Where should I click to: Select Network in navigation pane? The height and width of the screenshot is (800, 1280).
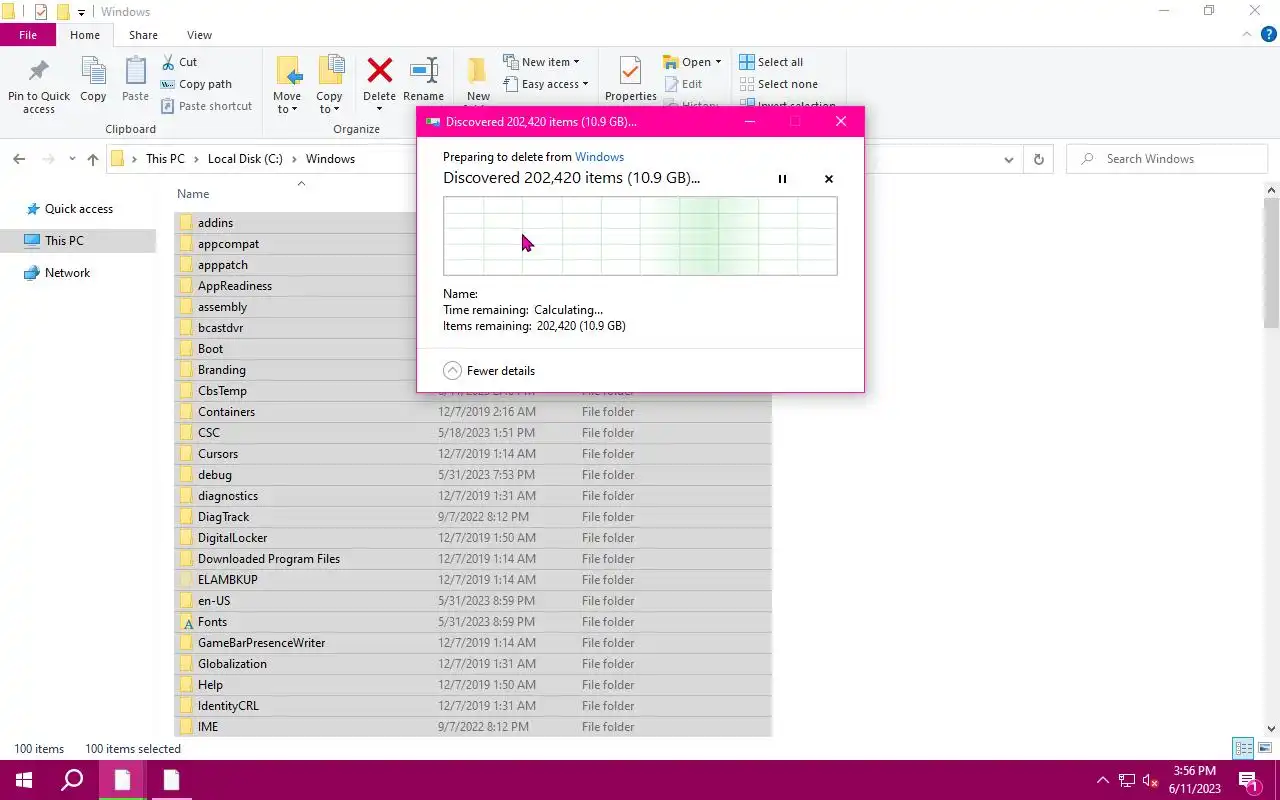click(67, 273)
